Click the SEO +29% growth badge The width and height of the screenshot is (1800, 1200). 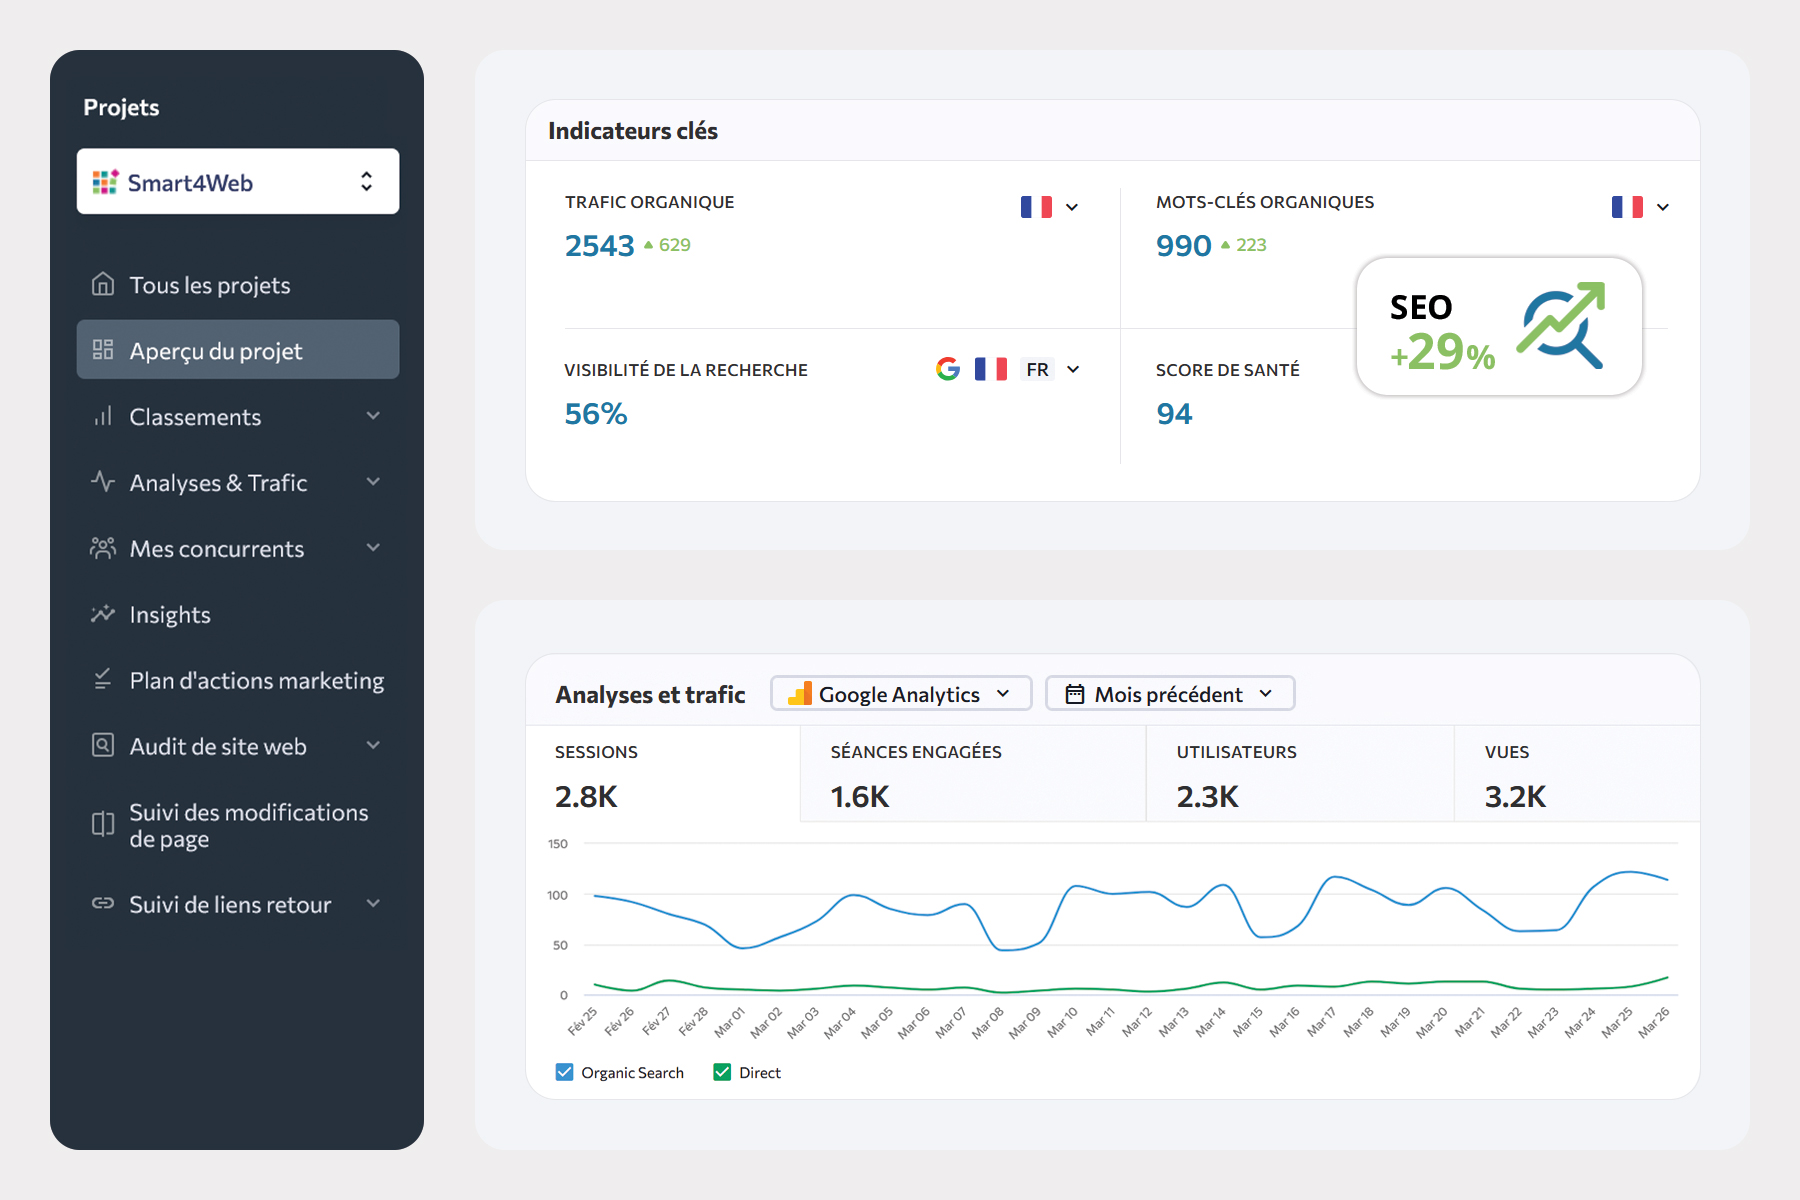1498,328
